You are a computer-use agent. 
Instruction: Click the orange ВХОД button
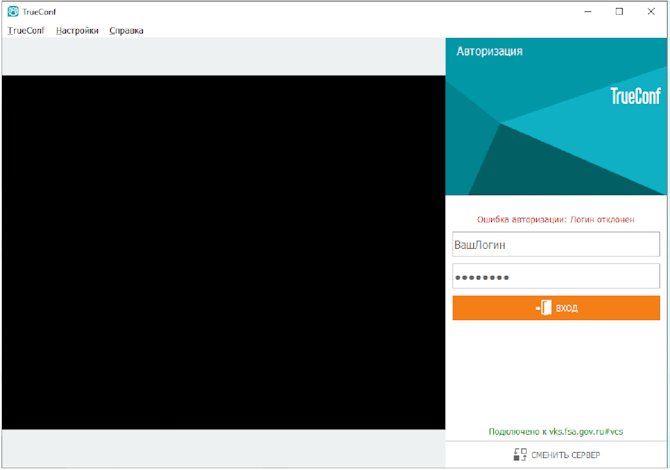pos(556,308)
